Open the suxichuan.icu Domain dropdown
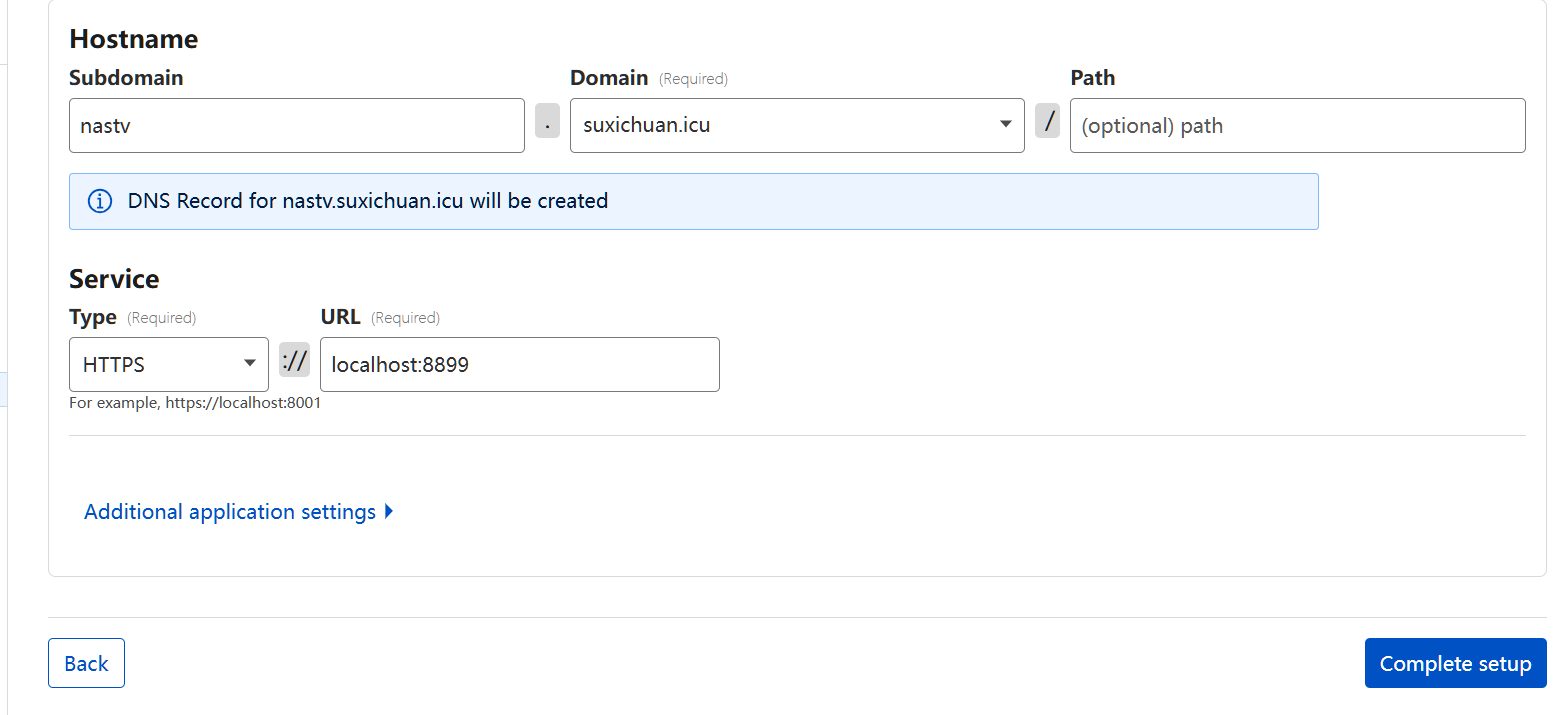1563x715 pixels. 797,125
